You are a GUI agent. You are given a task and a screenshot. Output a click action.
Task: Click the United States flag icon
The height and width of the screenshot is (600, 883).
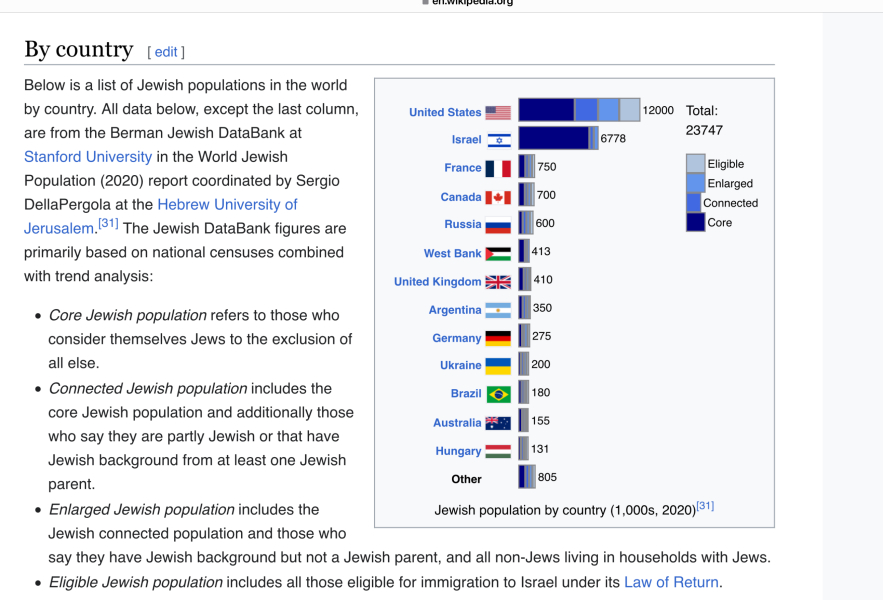pyautogui.click(x=497, y=111)
